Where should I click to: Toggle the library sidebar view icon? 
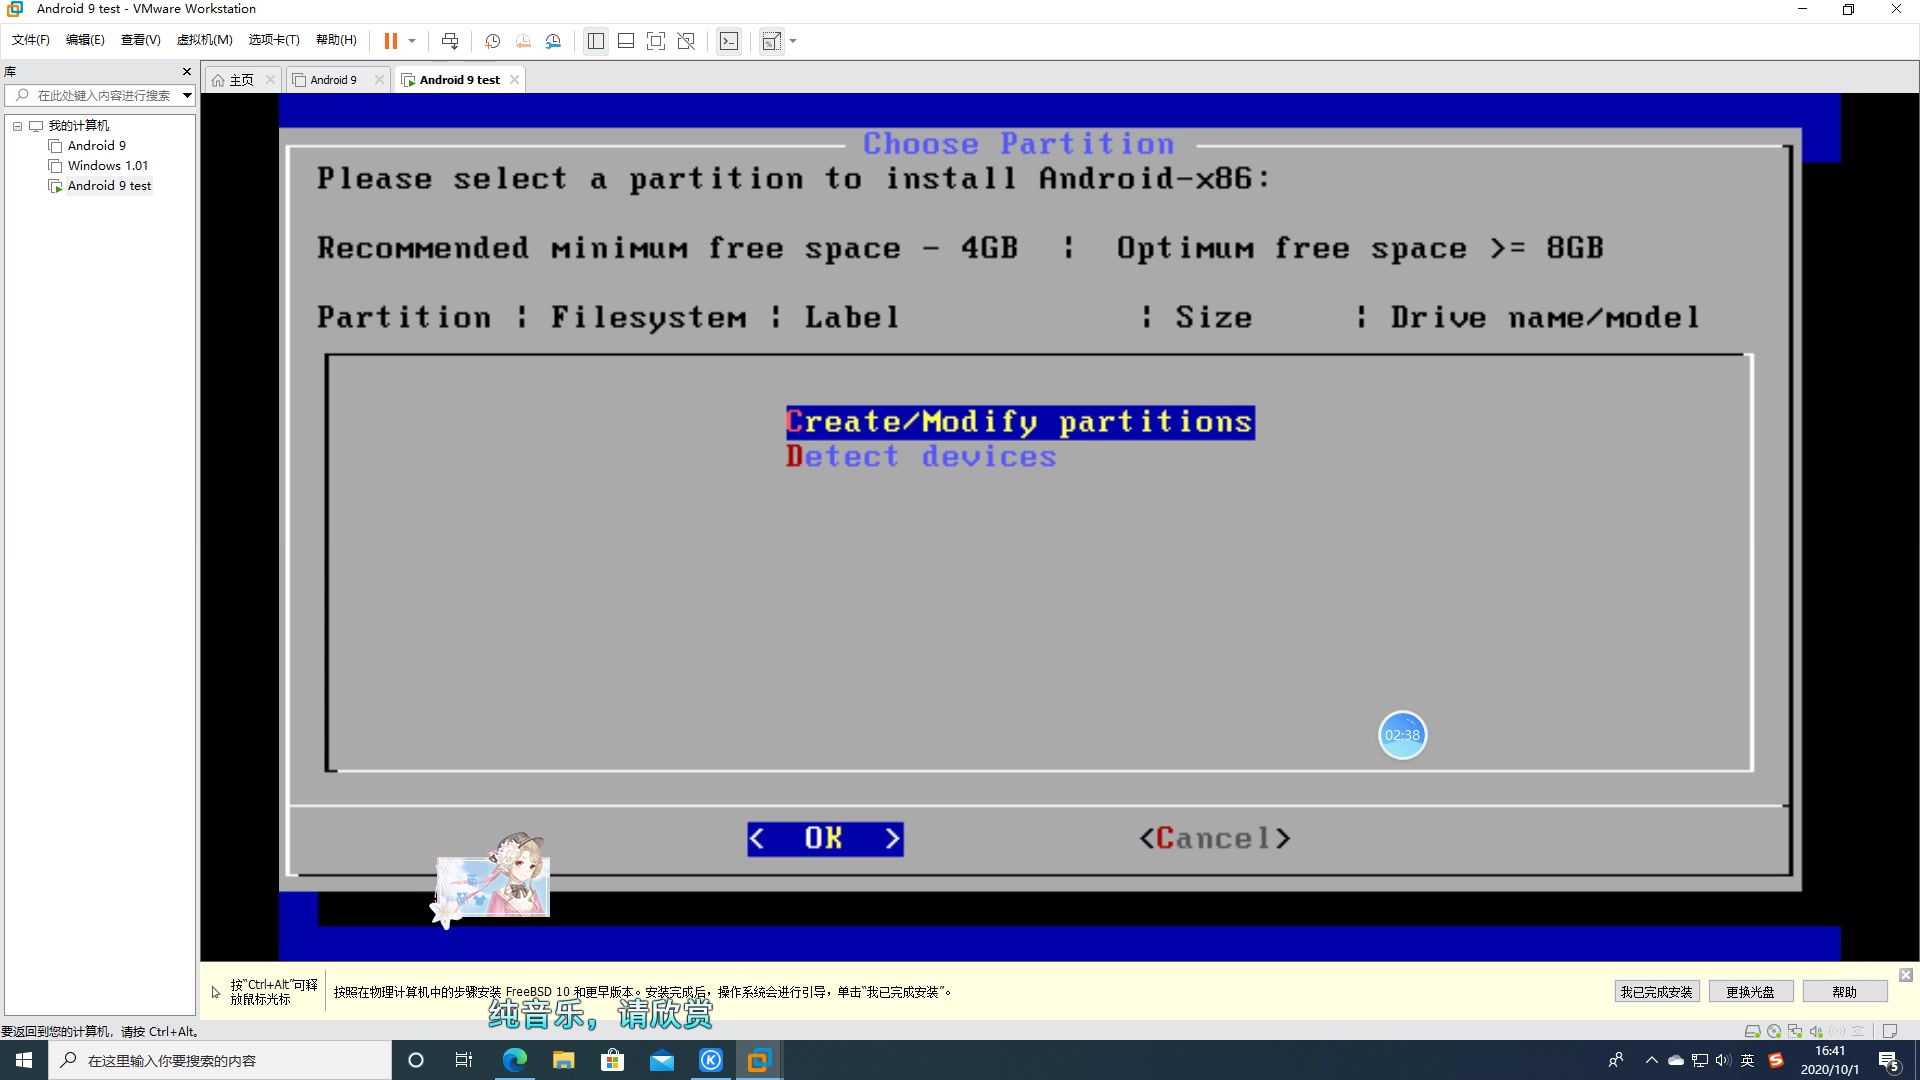click(x=596, y=41)
